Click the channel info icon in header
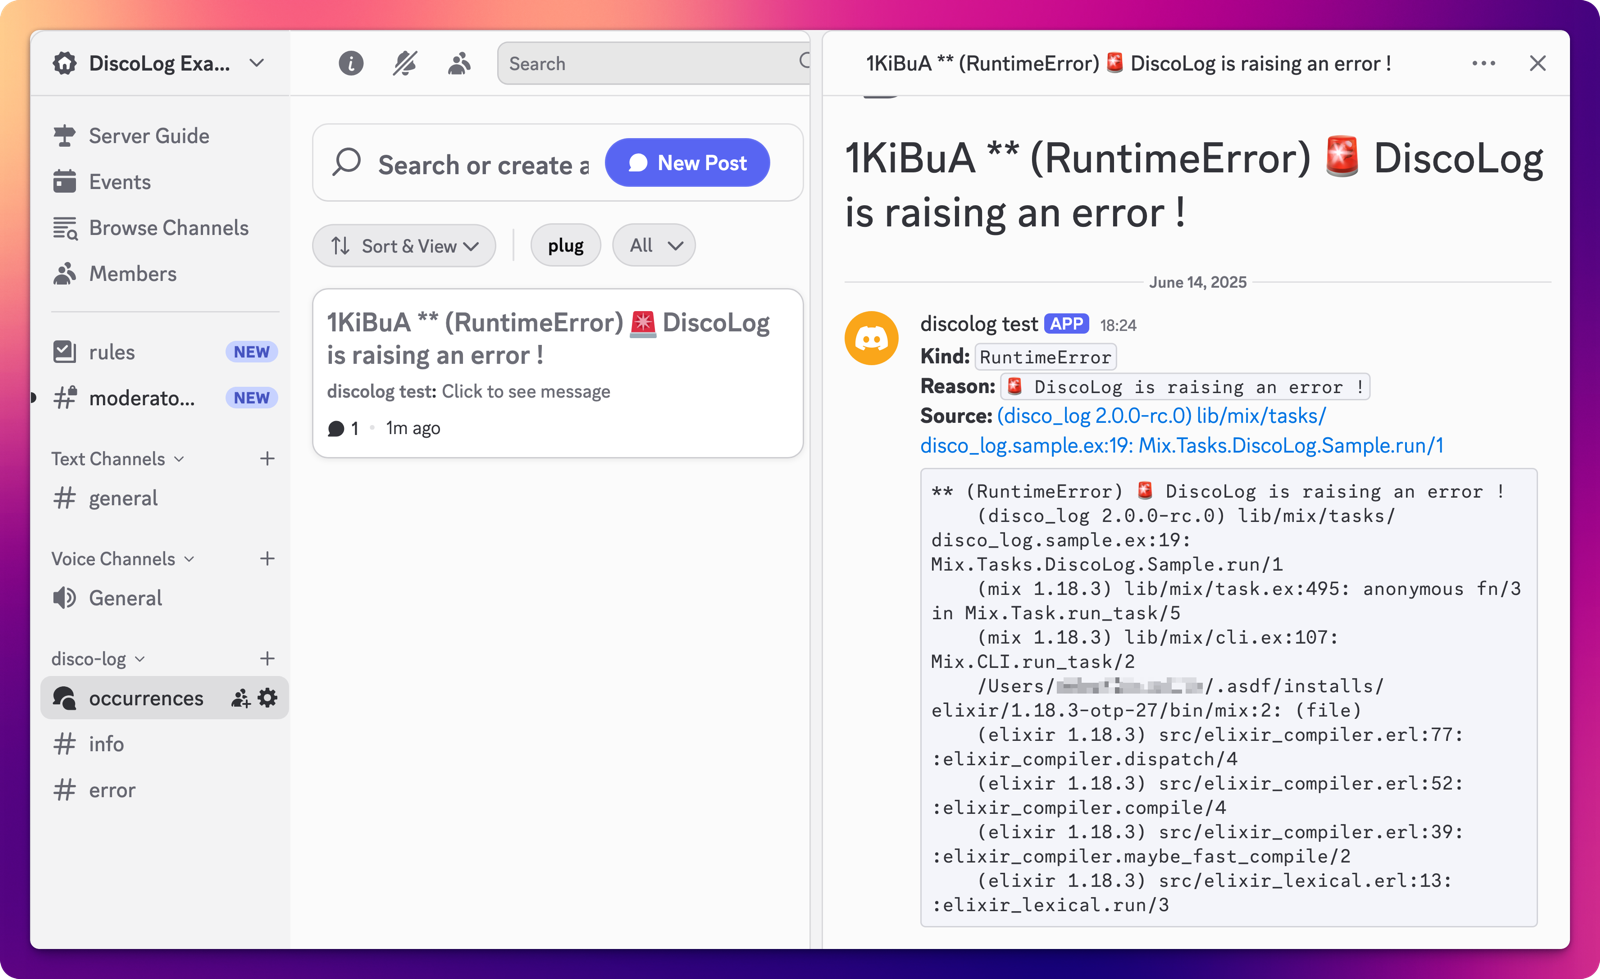The width and height of the screenshot is (1600, 979). (x=350, y=64)
